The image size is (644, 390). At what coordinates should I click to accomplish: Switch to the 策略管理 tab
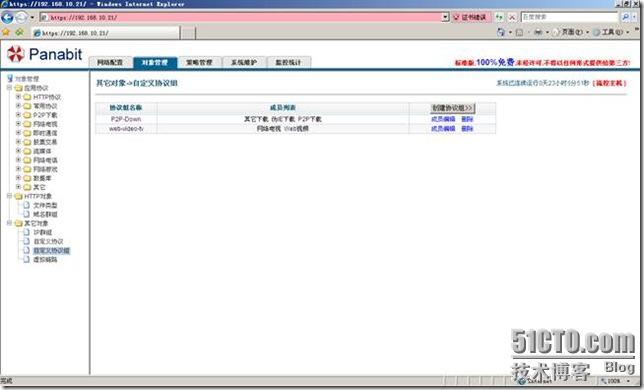199,62
